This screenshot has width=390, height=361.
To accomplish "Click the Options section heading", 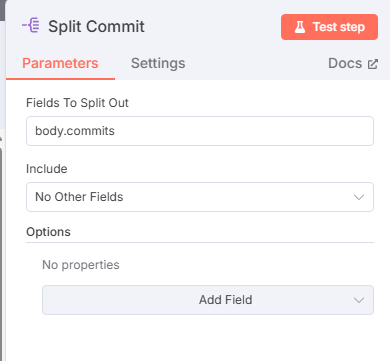I will point(48,232).
